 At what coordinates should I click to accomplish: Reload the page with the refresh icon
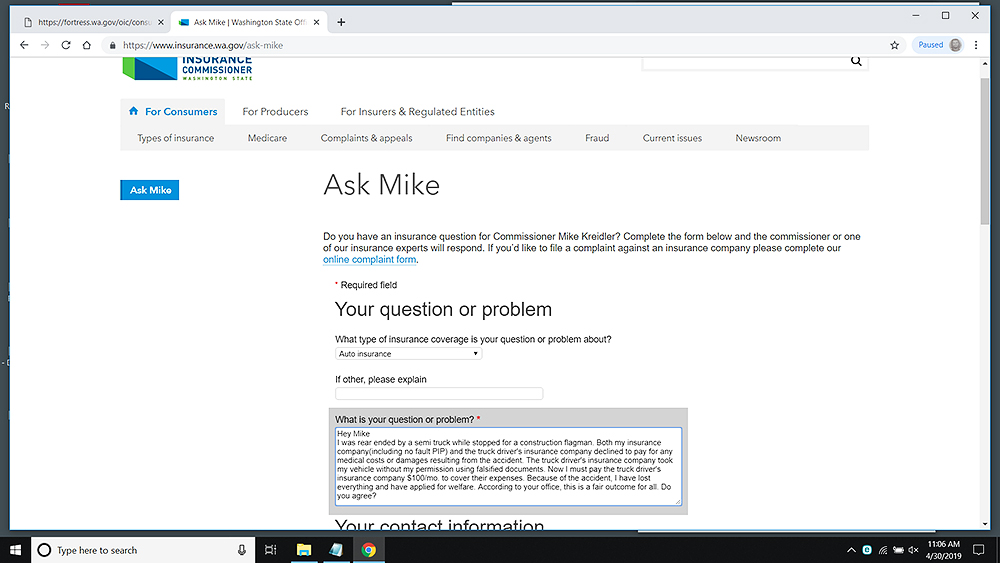pyautogui.click(x=66, y=45)
